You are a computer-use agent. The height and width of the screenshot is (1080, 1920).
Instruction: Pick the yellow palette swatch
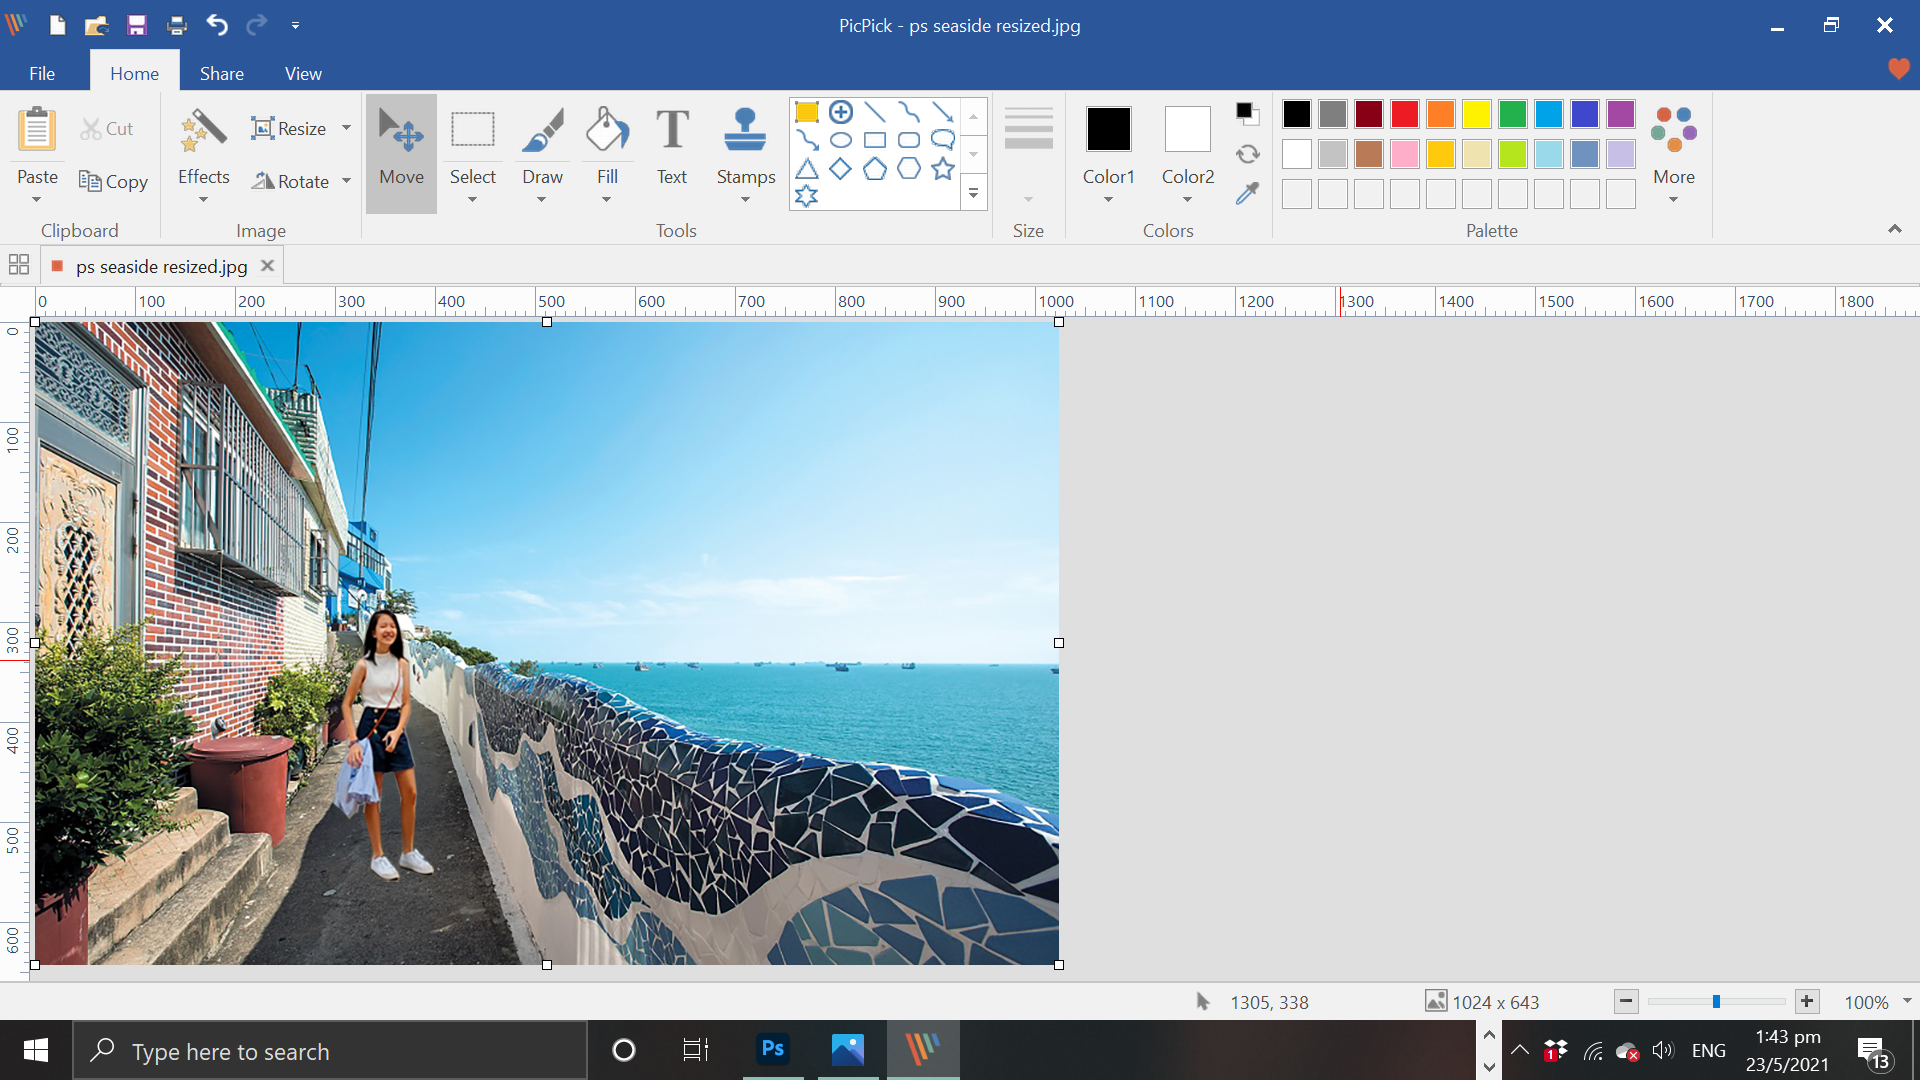pos(1476,114)
